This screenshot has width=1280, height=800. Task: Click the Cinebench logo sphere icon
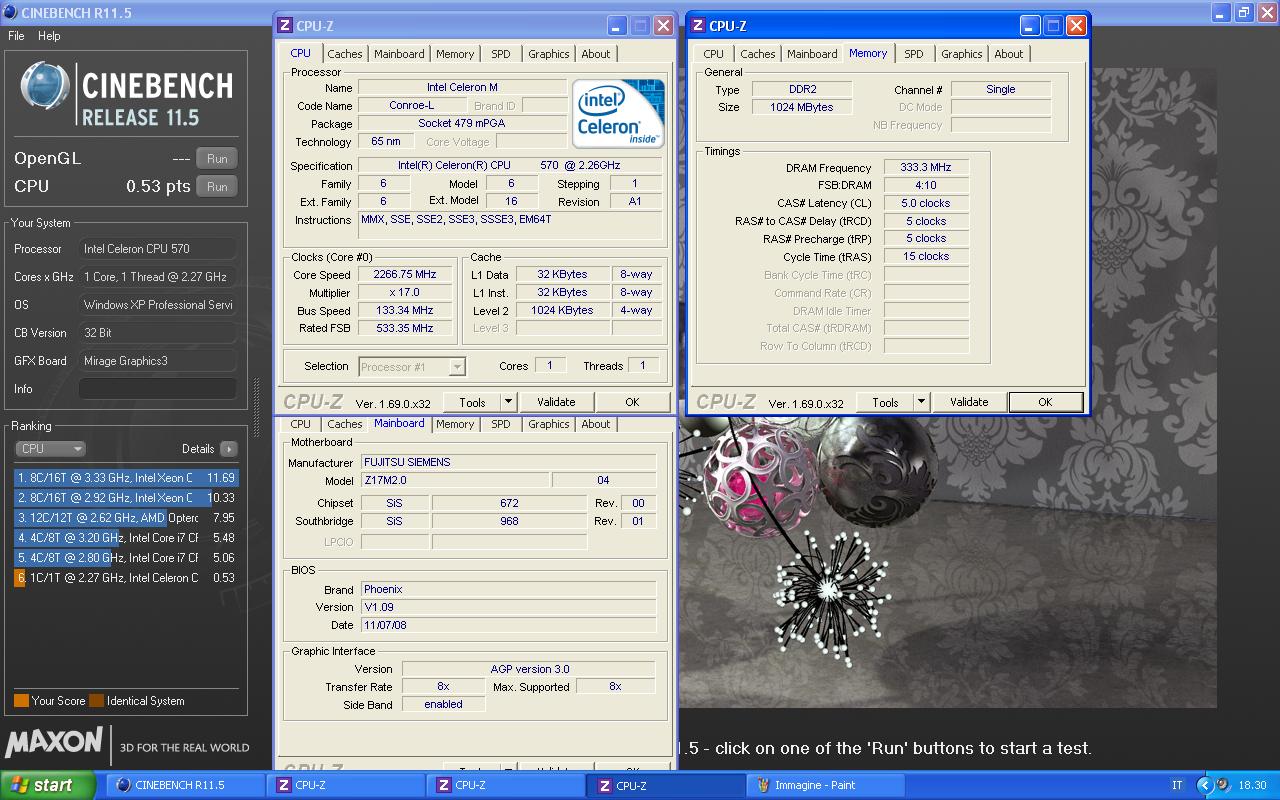[45, 87]
